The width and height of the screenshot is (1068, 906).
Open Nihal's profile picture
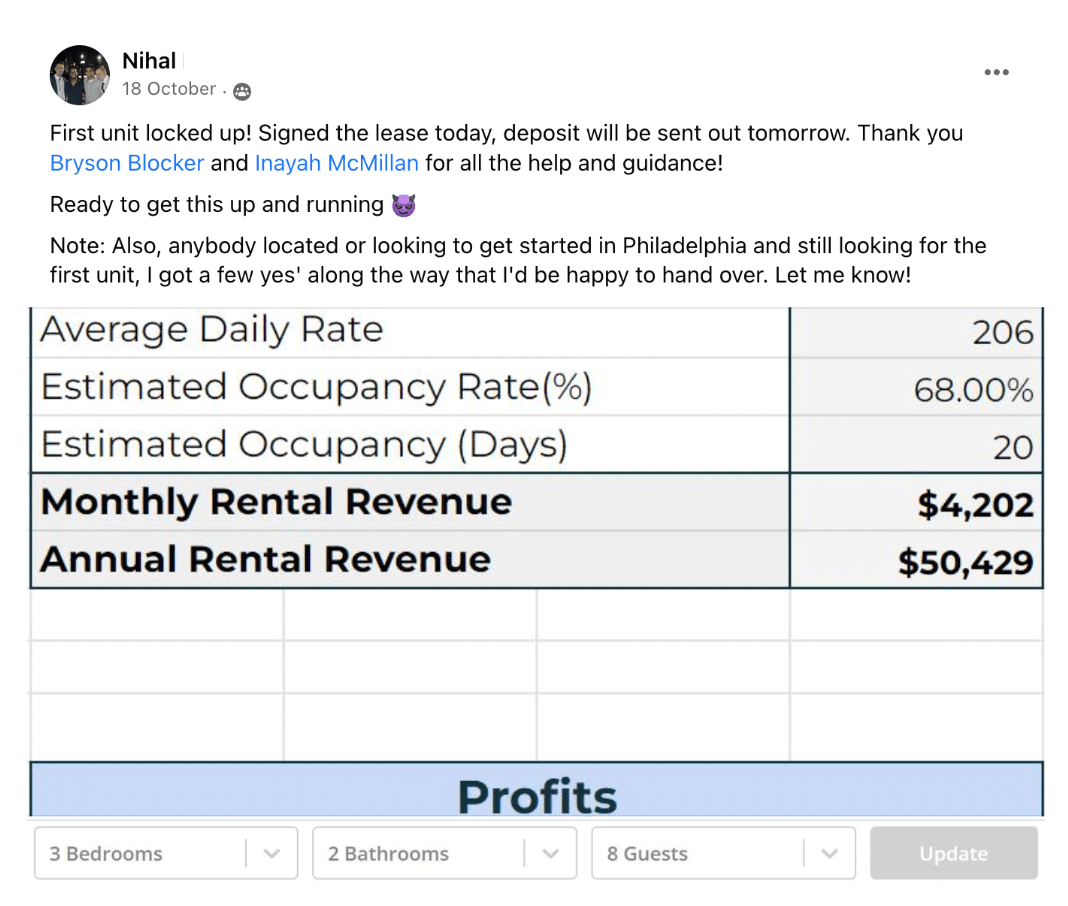click(x=80, y=75)
